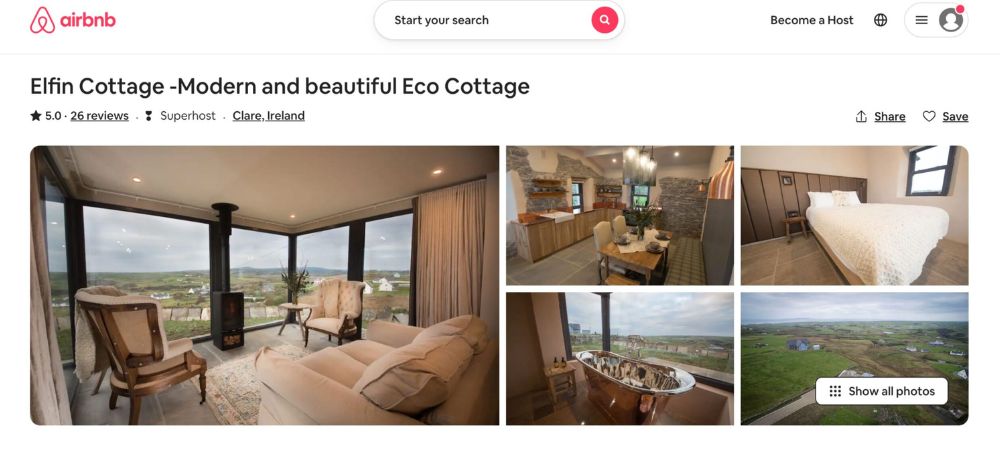Open the globe language selector

(x=881, y=20)
